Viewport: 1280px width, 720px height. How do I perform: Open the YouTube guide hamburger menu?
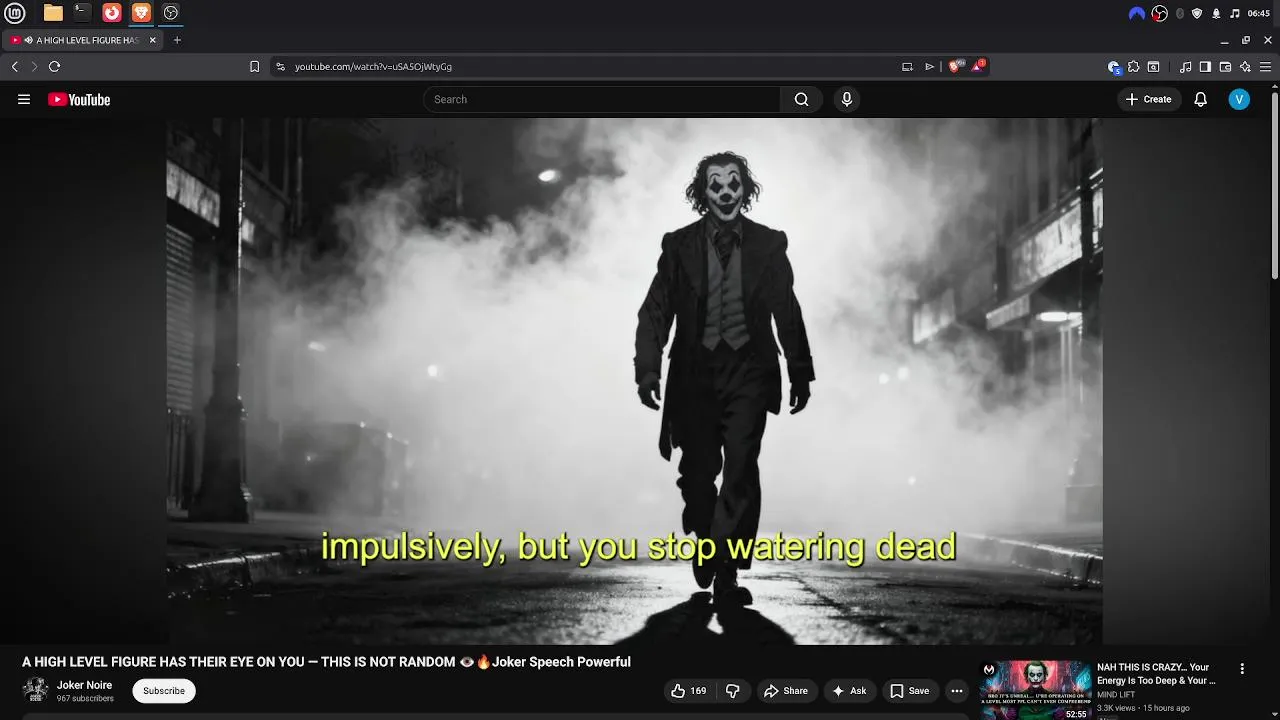click(x=24, y=99)
